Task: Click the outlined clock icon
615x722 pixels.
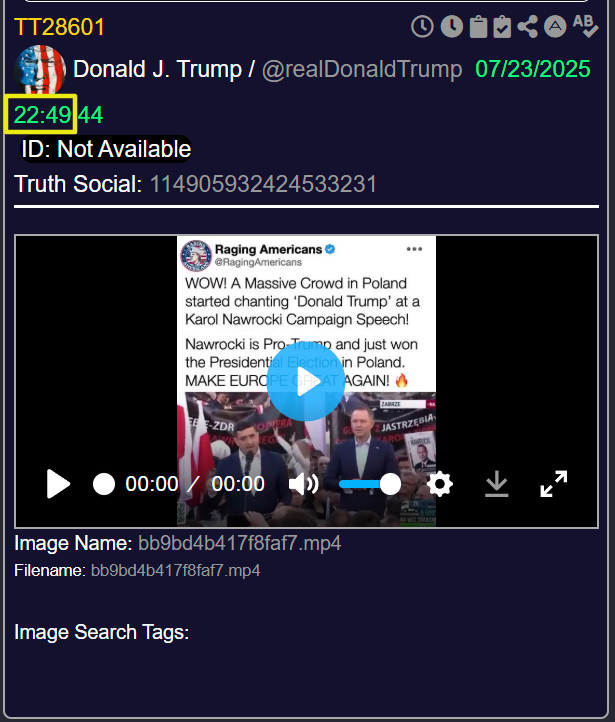Action: click(x=422, y=27)
